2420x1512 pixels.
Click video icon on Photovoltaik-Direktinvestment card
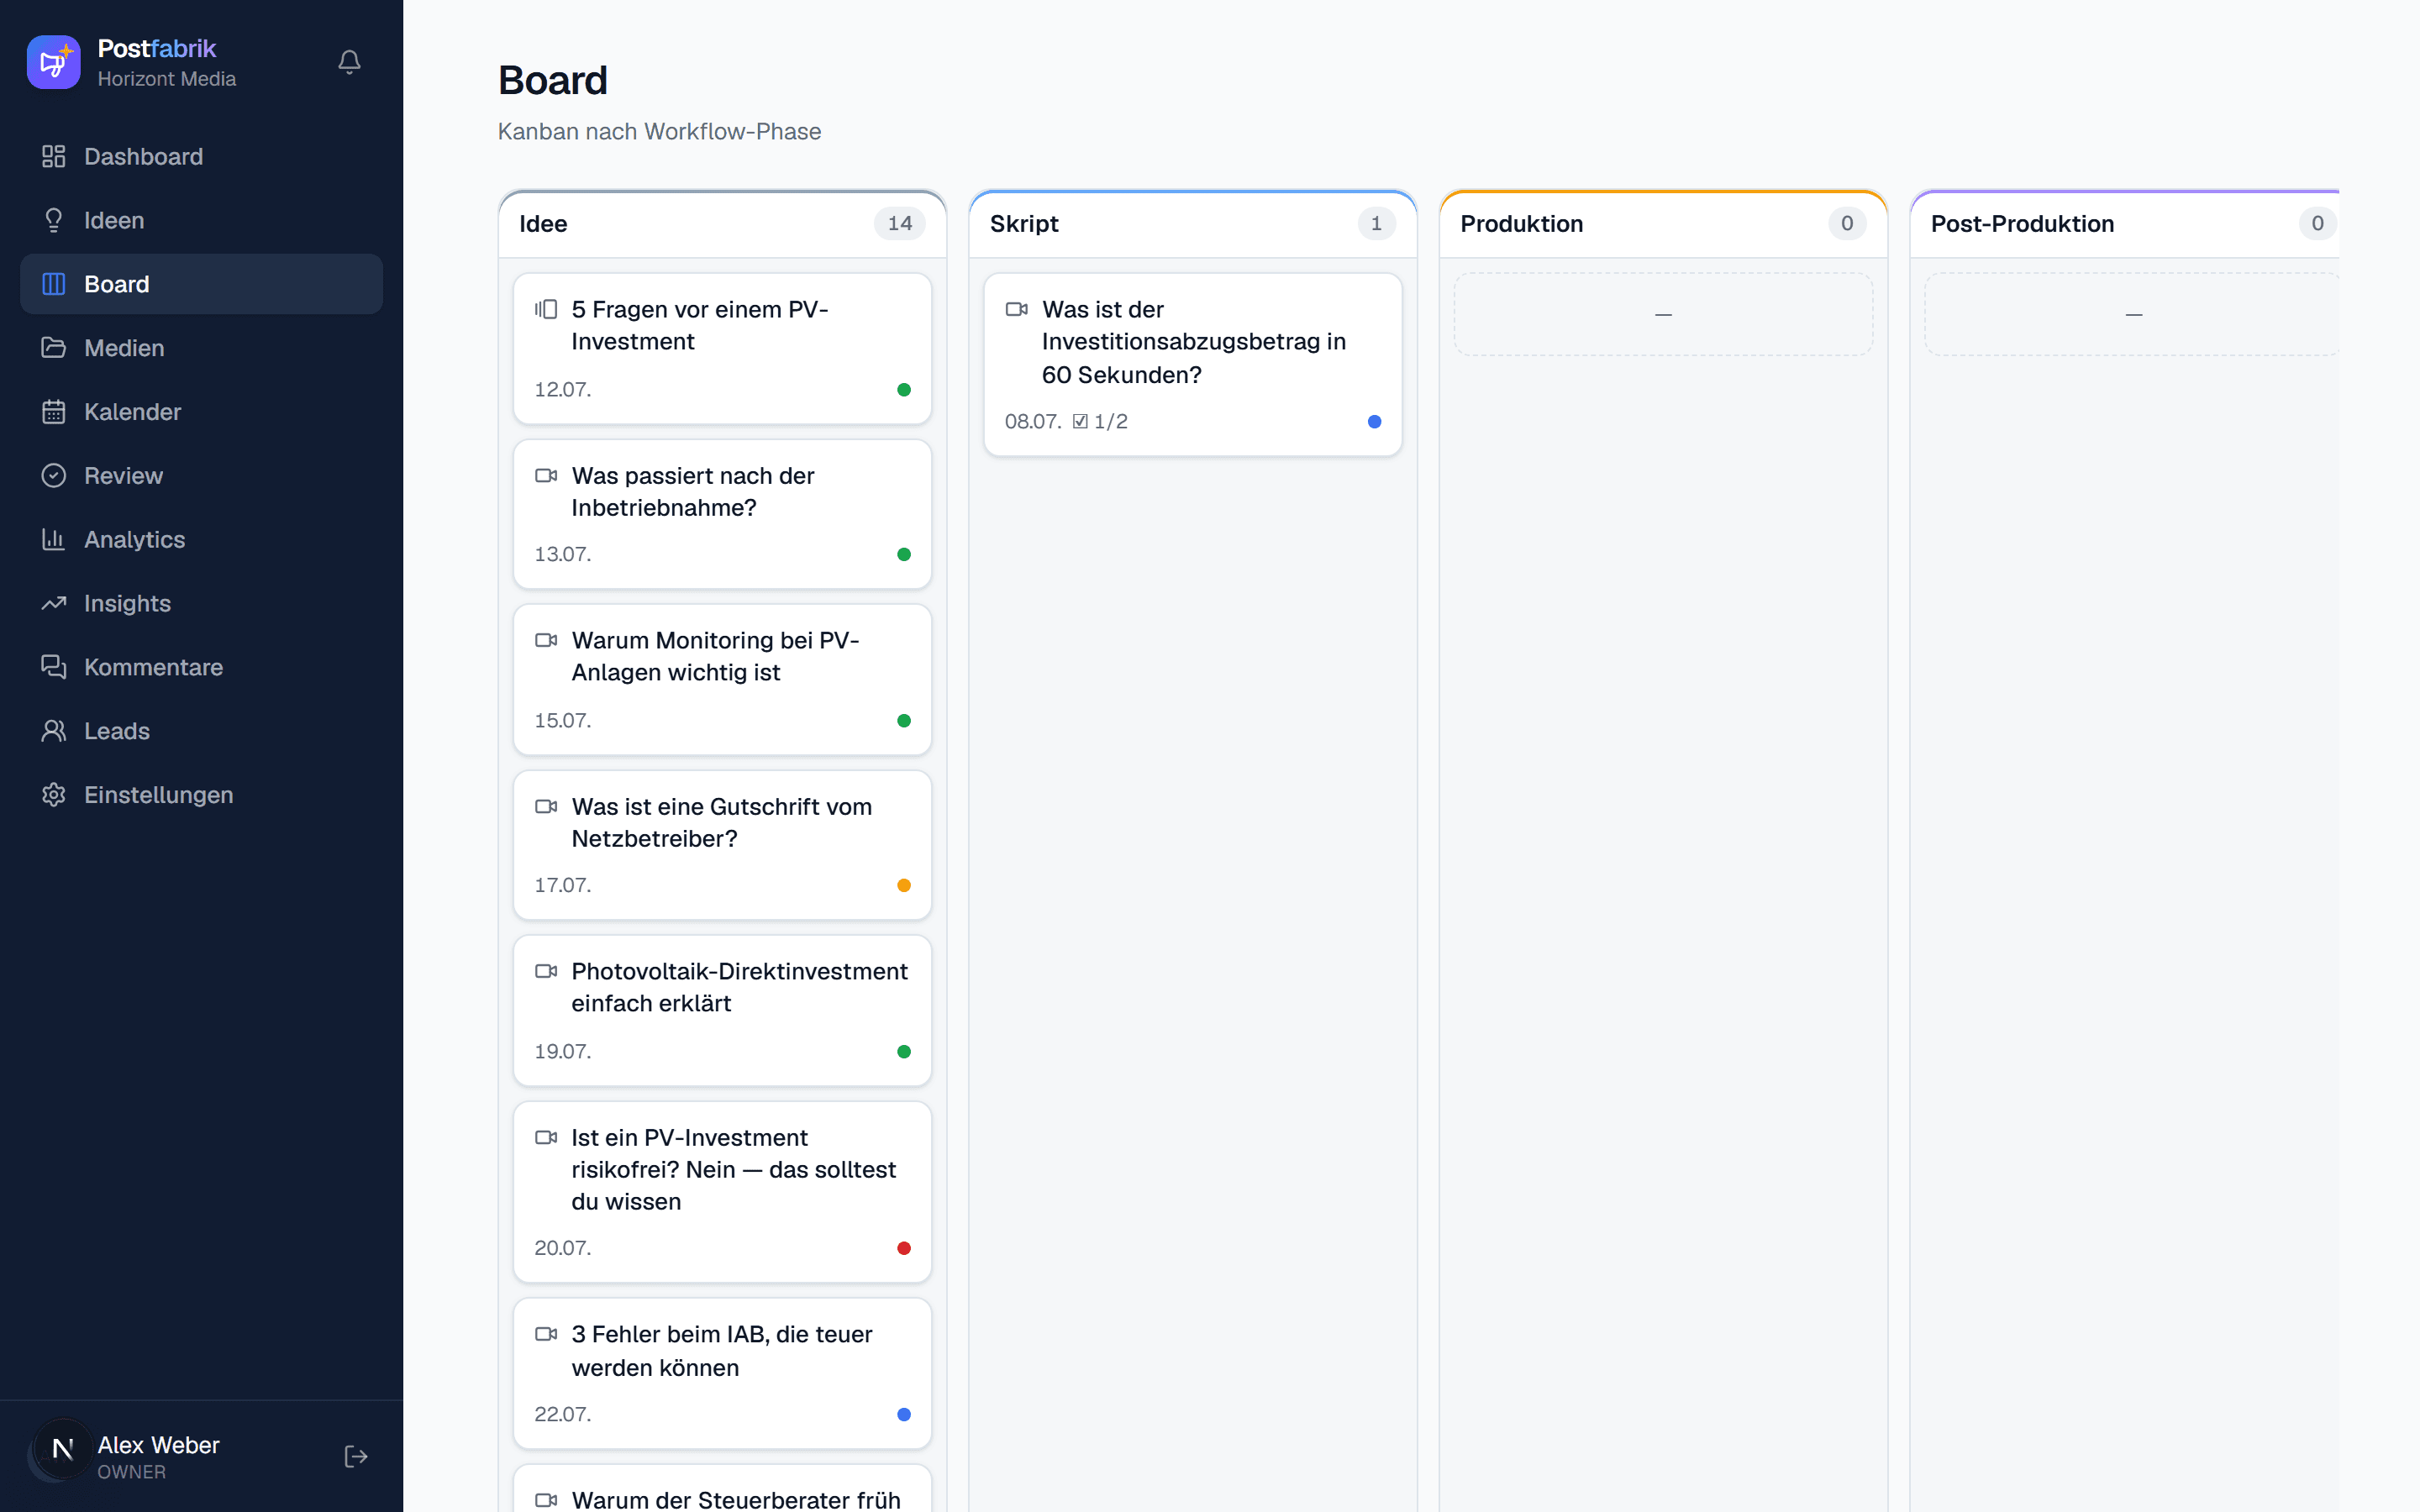[x=546, y=971]
